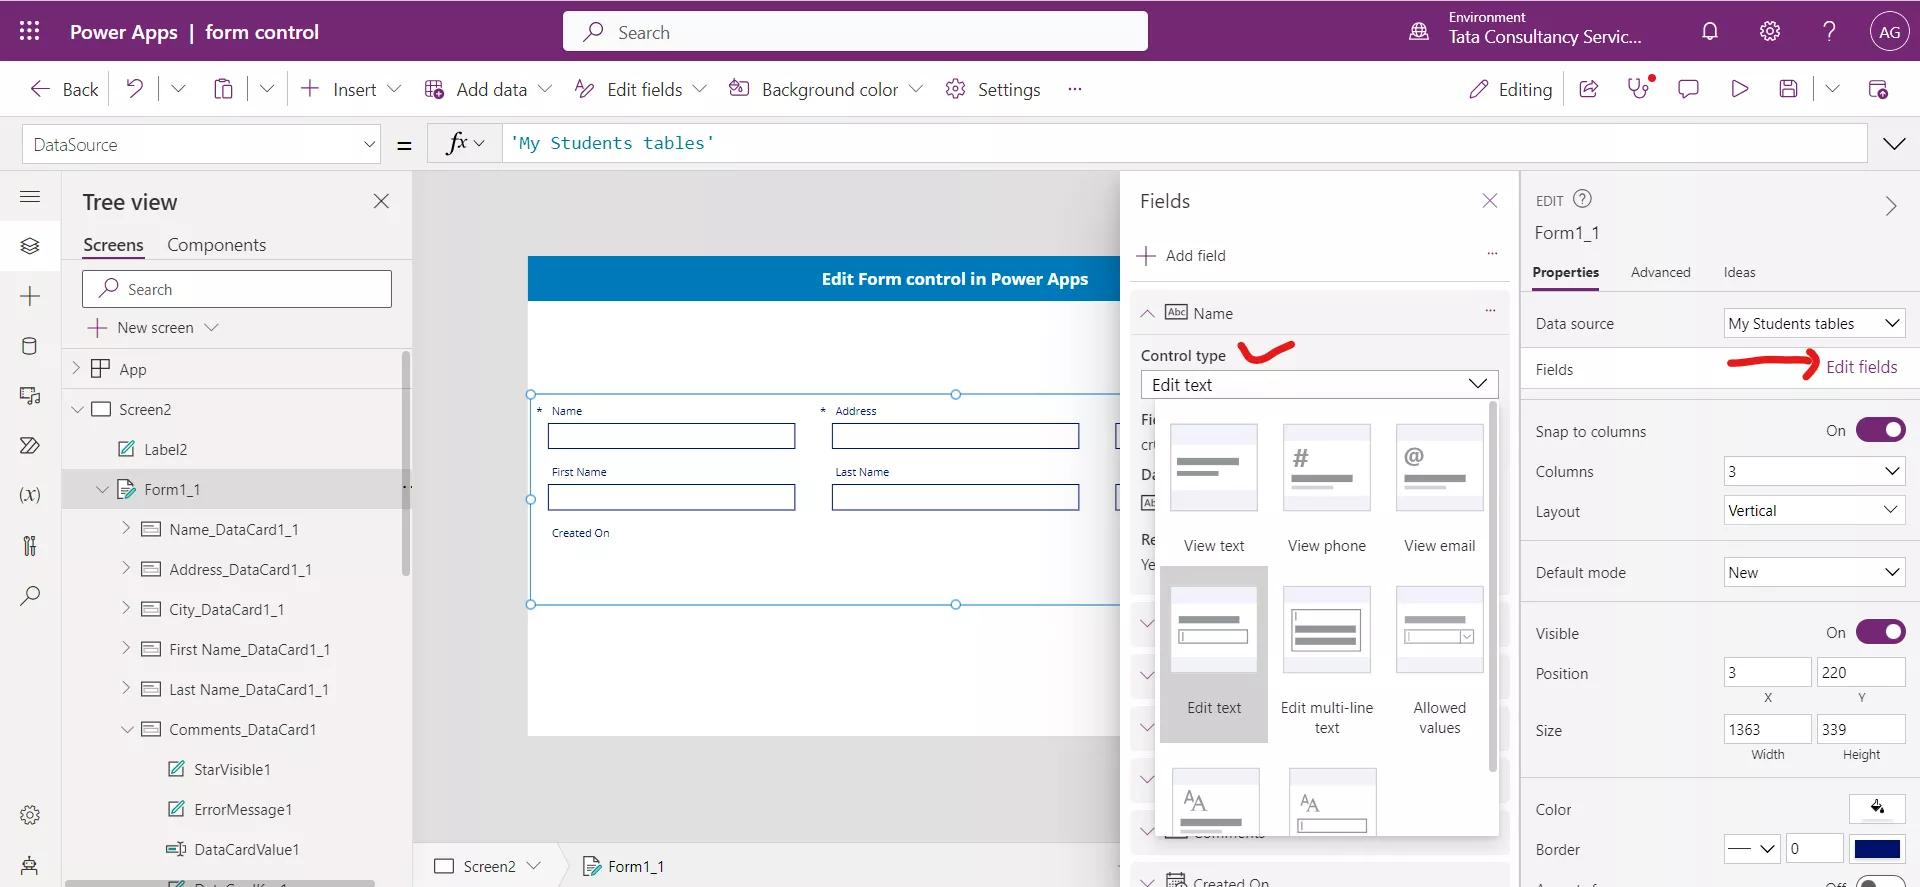Open the App checker stethoscope icon
This screenshot has height=887, width=1920.
tap(1639, 88)
